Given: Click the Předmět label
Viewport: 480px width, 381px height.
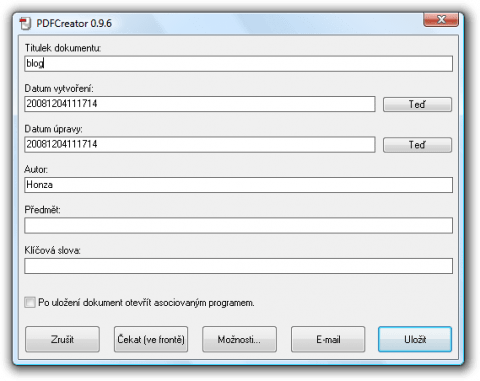Looking at the screenshot, I should pyautogui.click(x=42, y=210).
